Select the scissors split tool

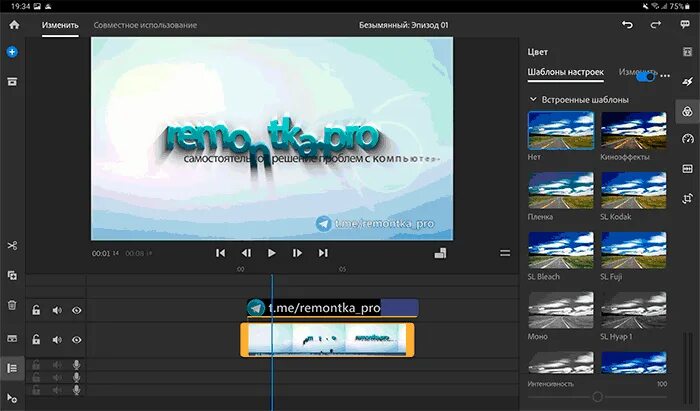point(12,245)
